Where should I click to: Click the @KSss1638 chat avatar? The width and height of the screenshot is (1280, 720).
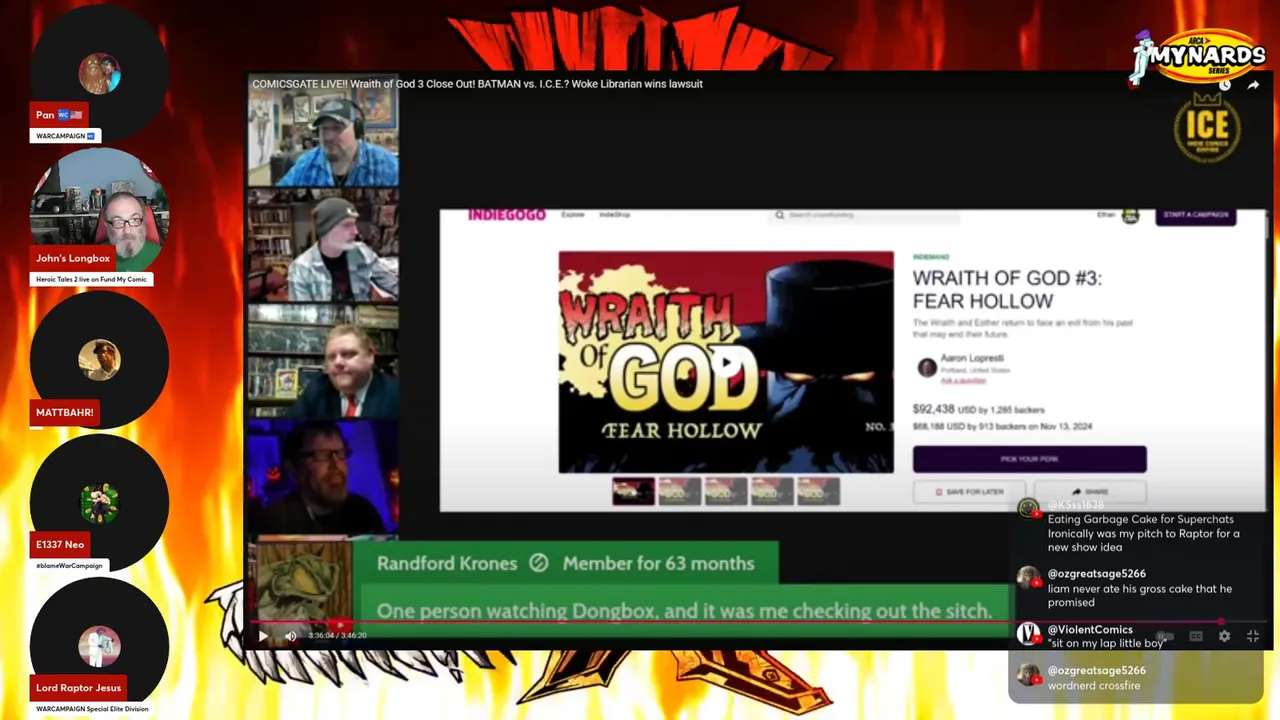[1028, 510]
